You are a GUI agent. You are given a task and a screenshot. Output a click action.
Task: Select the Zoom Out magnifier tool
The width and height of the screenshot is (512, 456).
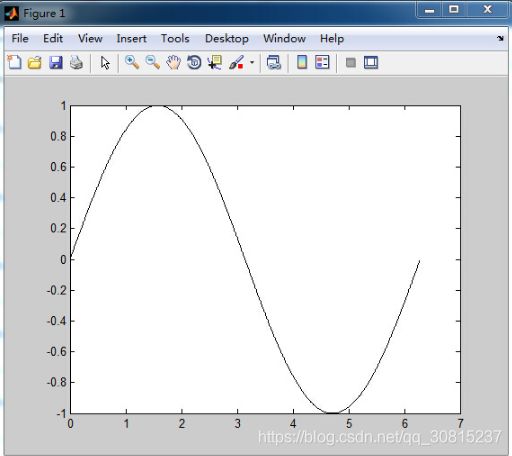pyautogui.click(x=153, y=62)
